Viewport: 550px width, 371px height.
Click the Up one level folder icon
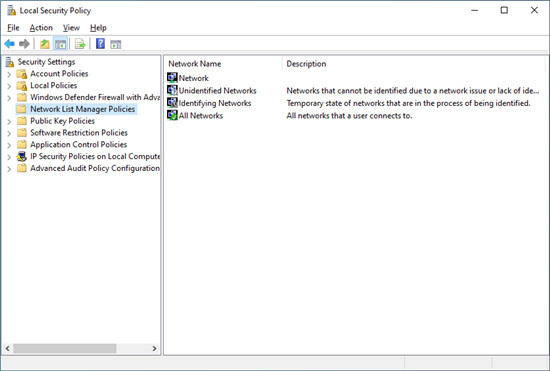pos(45,44)
